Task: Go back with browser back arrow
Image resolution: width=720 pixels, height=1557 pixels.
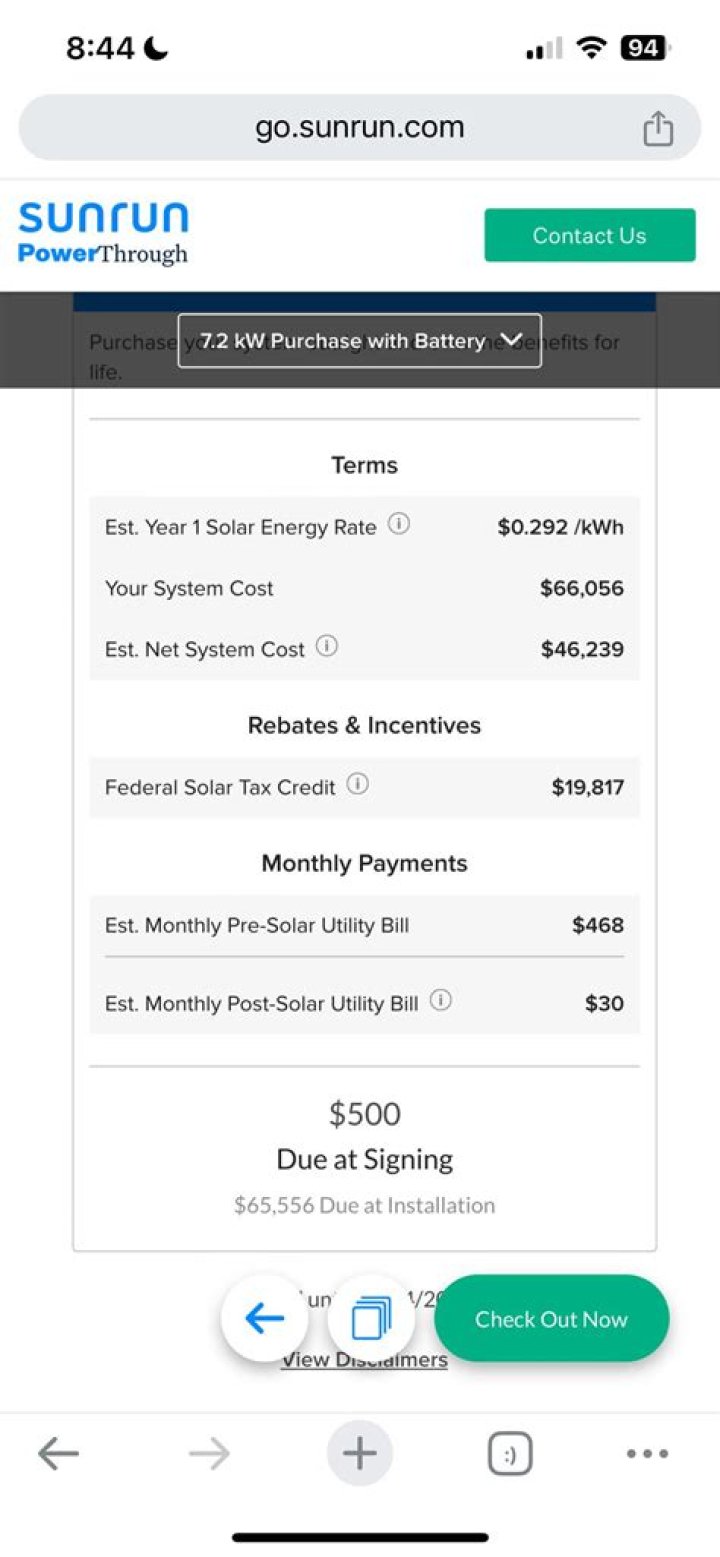Action: (58, 1453)
